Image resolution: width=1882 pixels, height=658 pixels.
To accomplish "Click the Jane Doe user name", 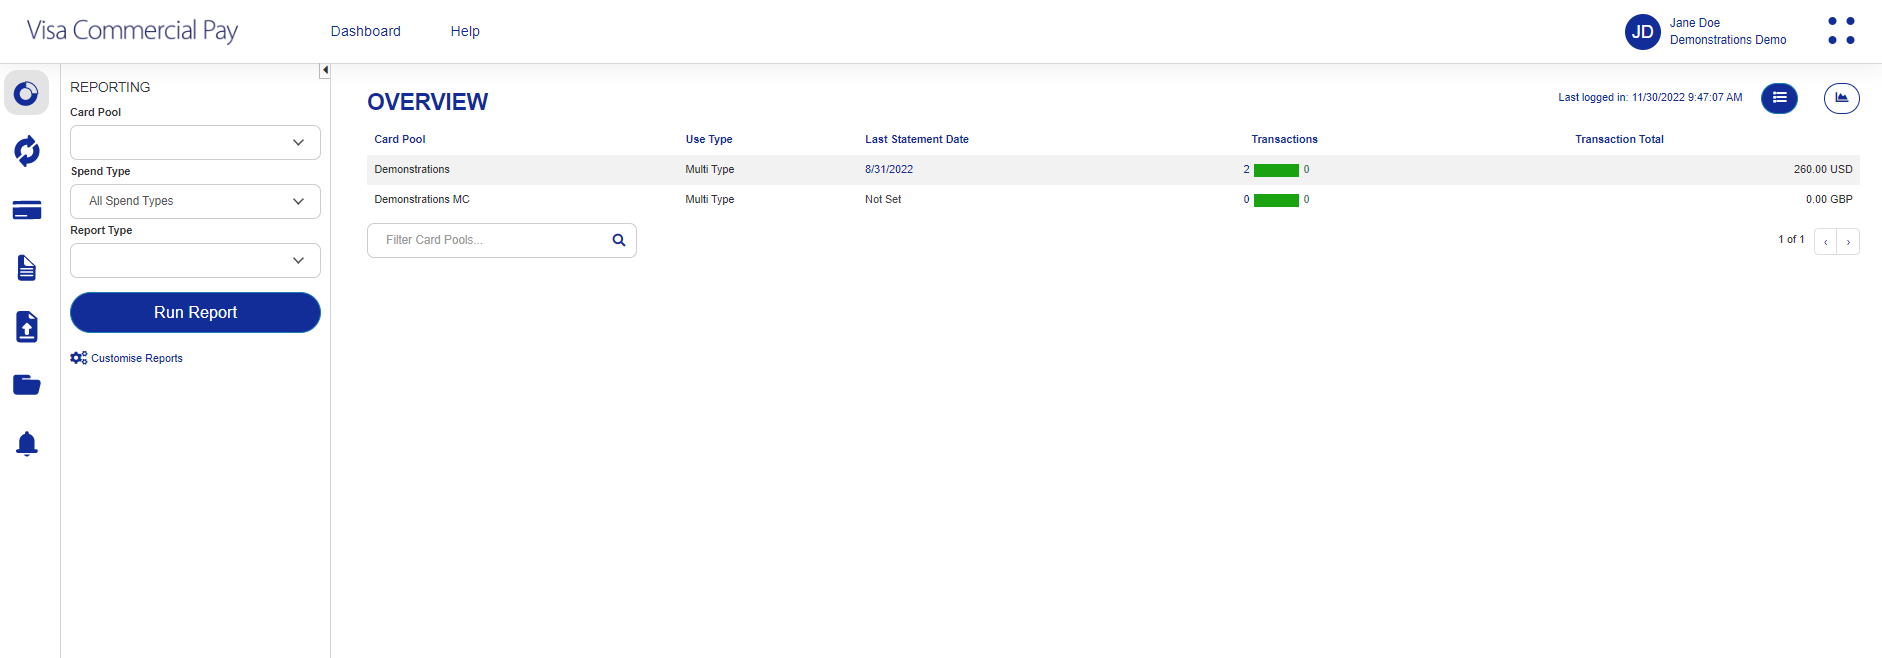I will pos(1695,23).
